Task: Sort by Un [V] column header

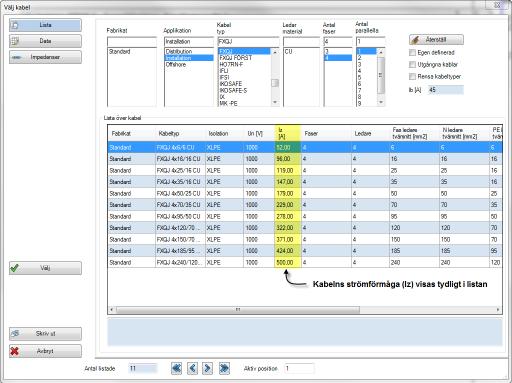Action: click(259, 133)
